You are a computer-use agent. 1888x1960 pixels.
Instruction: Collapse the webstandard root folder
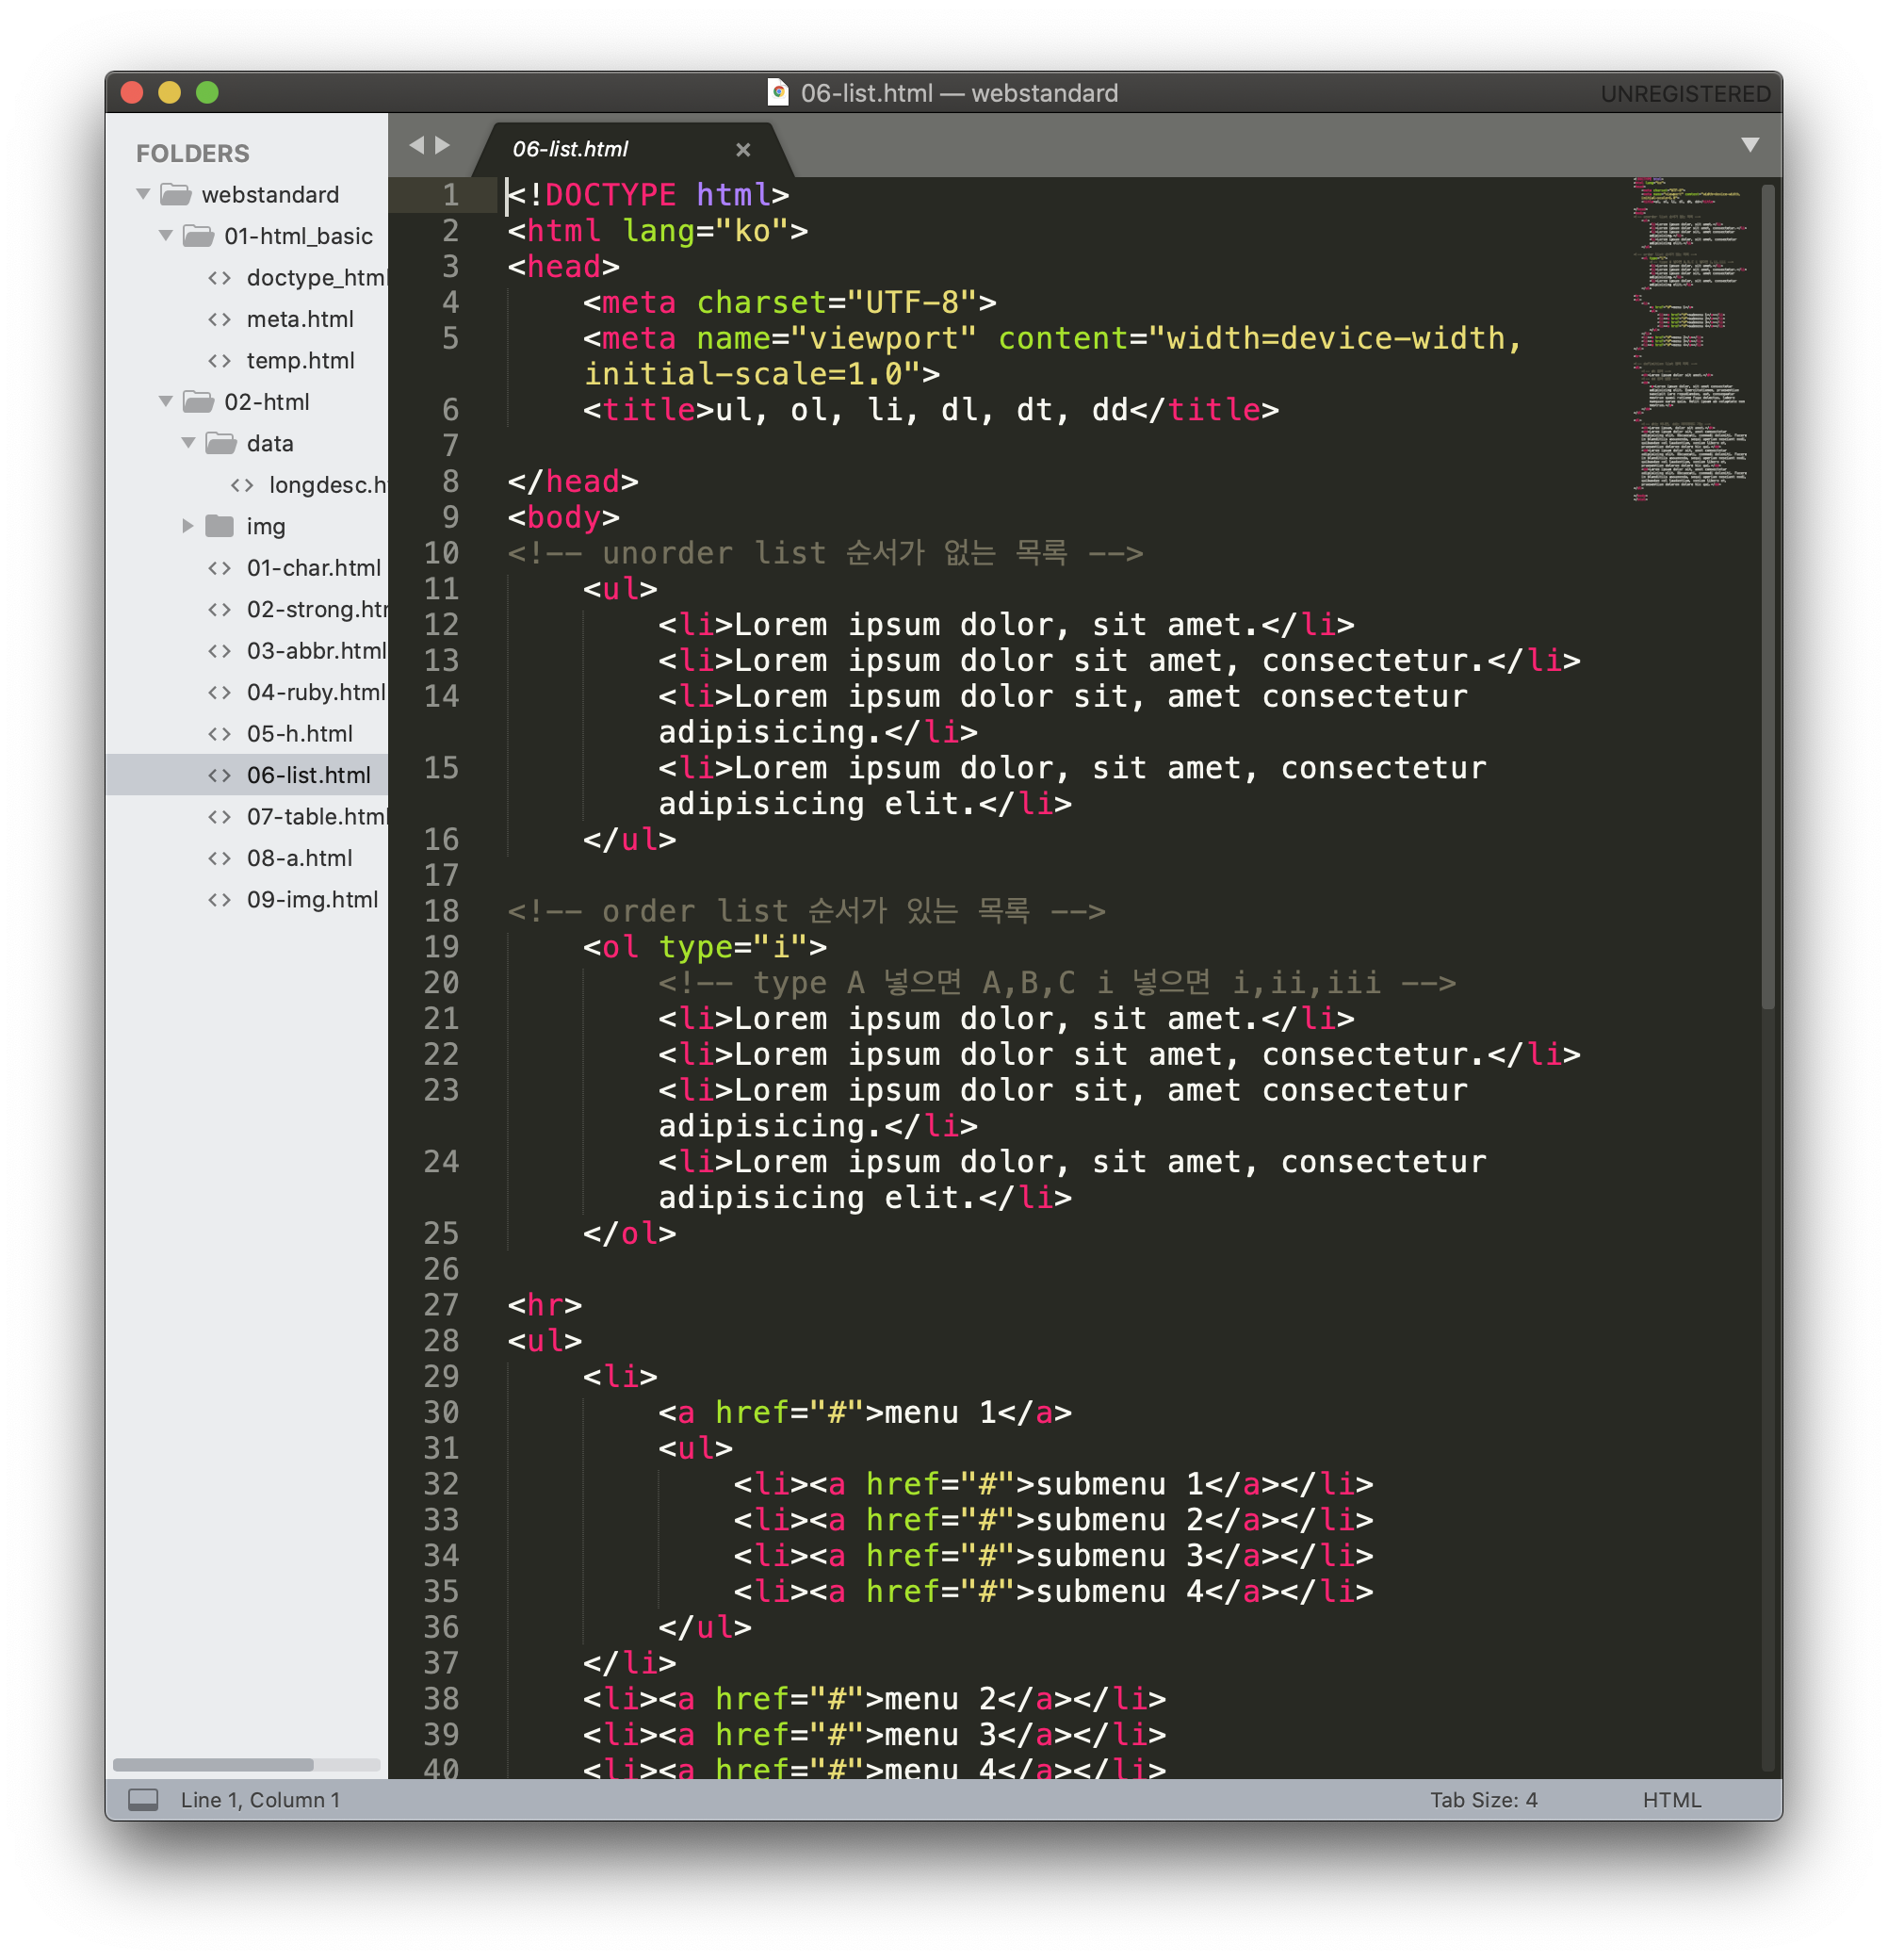click(x=144, y=194)
